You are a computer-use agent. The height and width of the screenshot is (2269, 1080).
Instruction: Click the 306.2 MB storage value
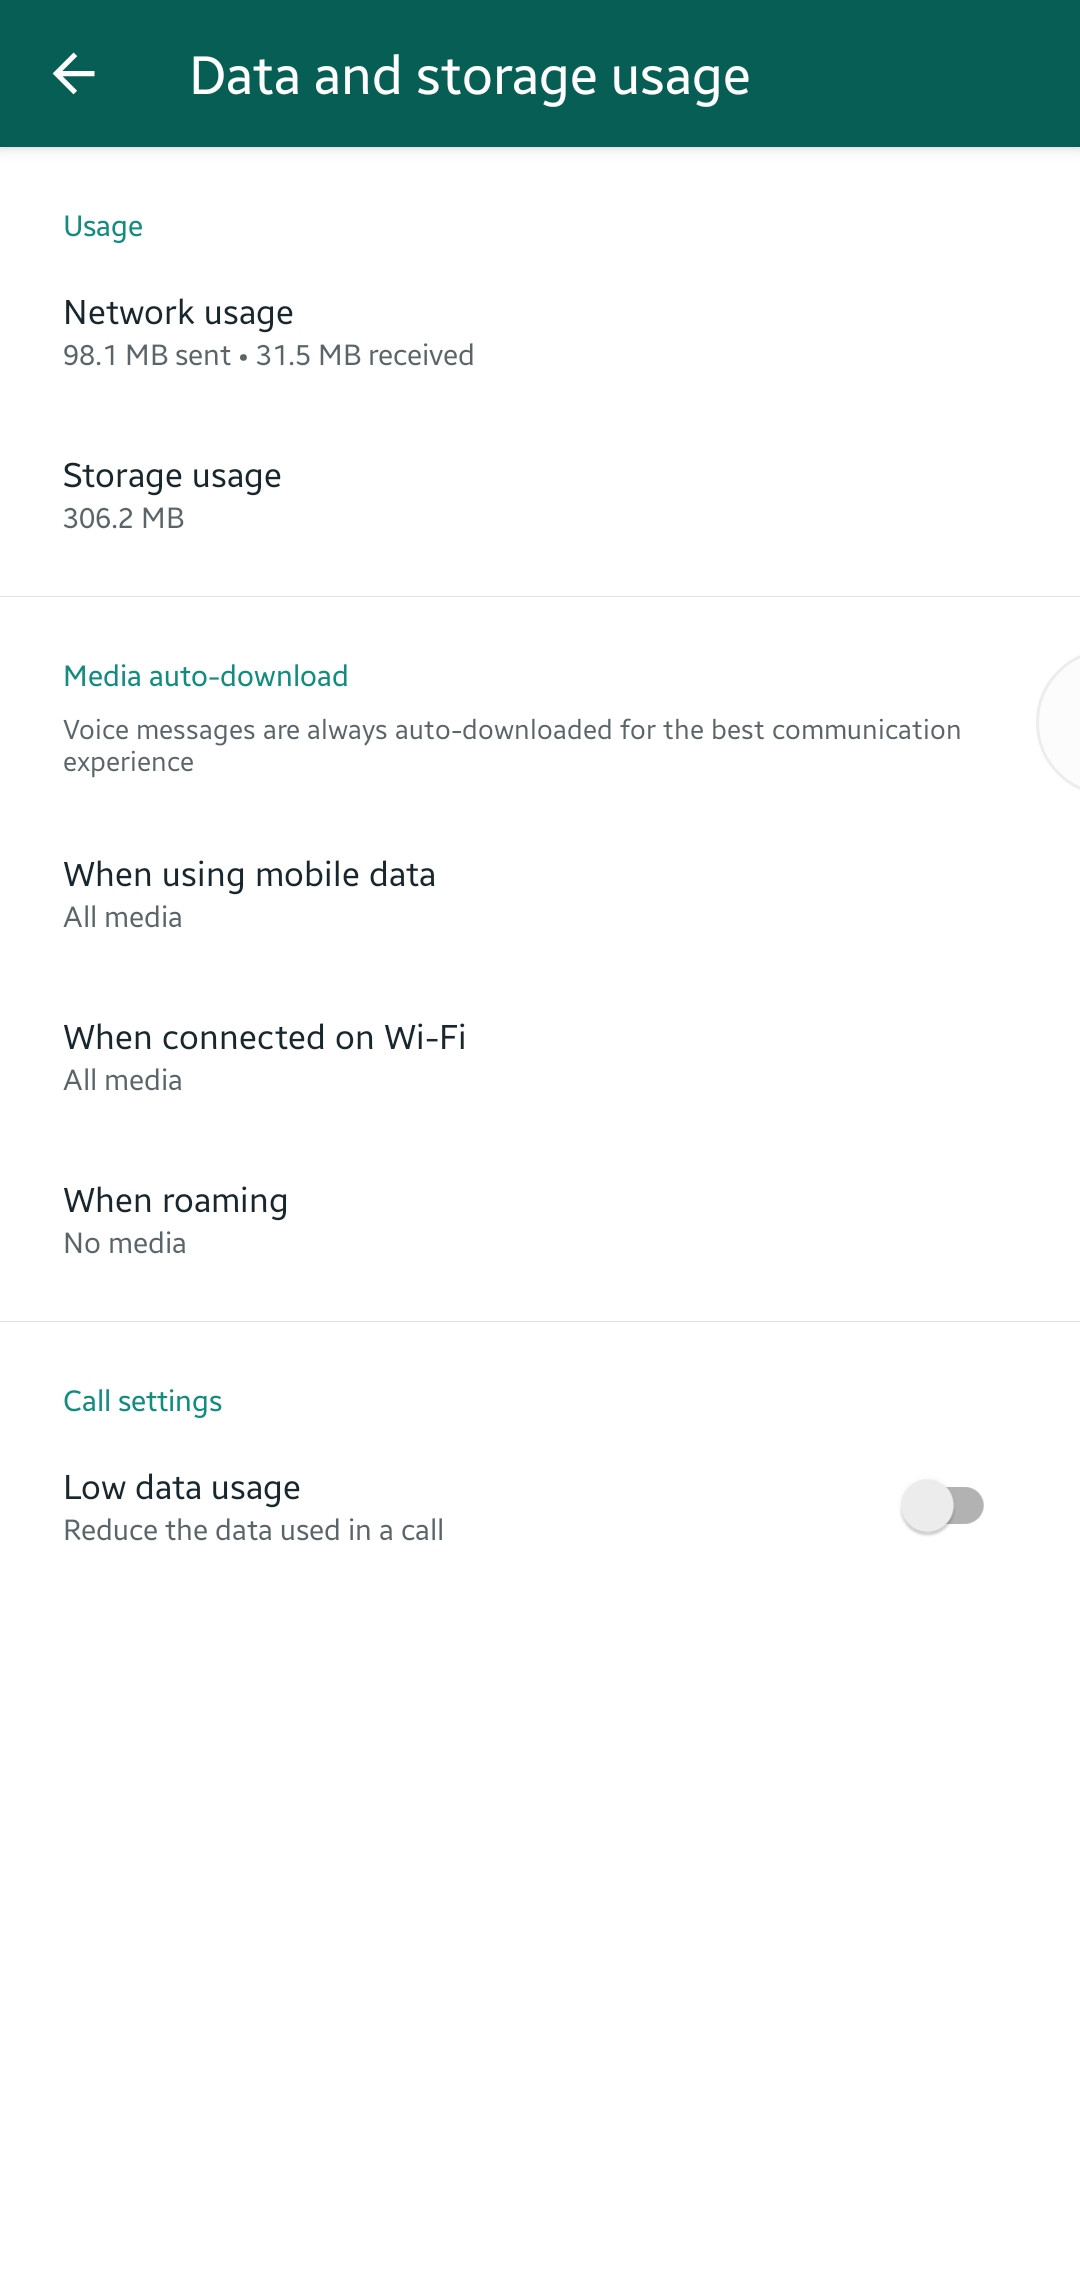pyautogui.click(x=124, y=518)
